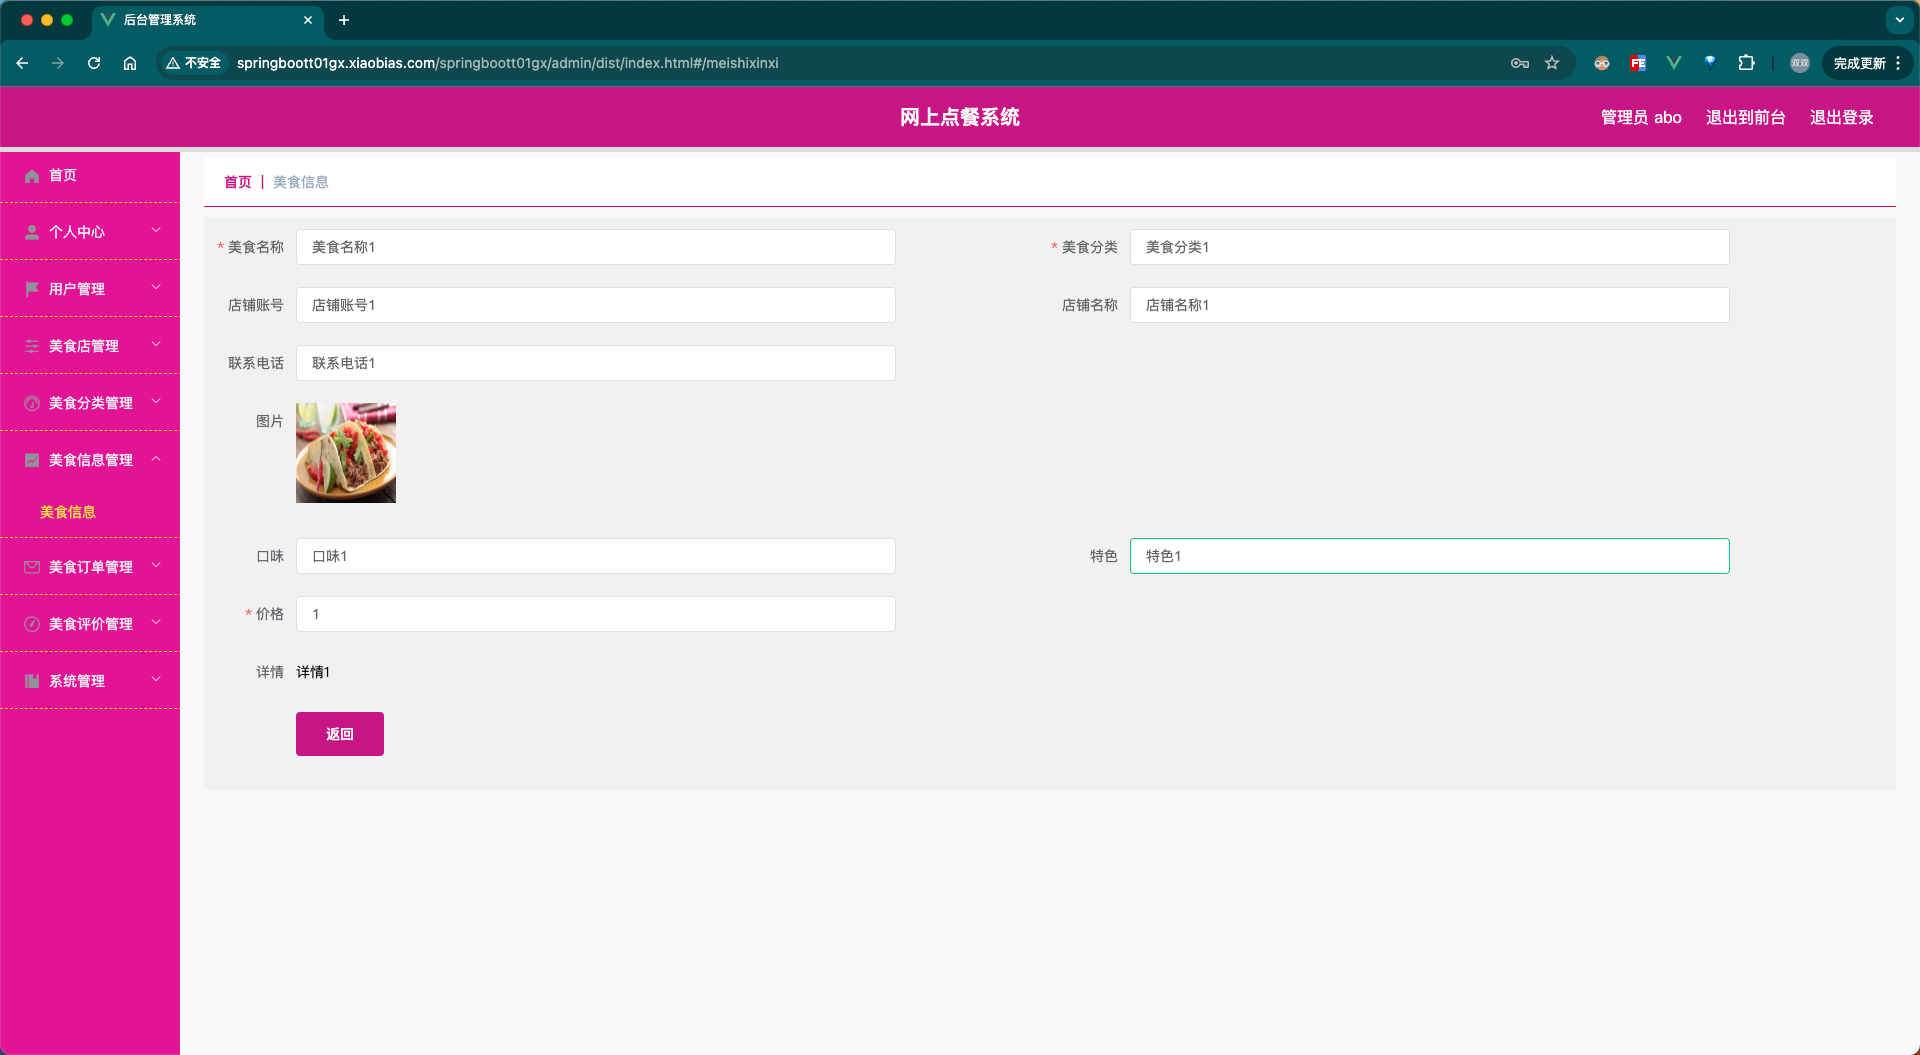Click the 美食名称 input field
The image size is (1920, 1055).
(x=596, y=247)
